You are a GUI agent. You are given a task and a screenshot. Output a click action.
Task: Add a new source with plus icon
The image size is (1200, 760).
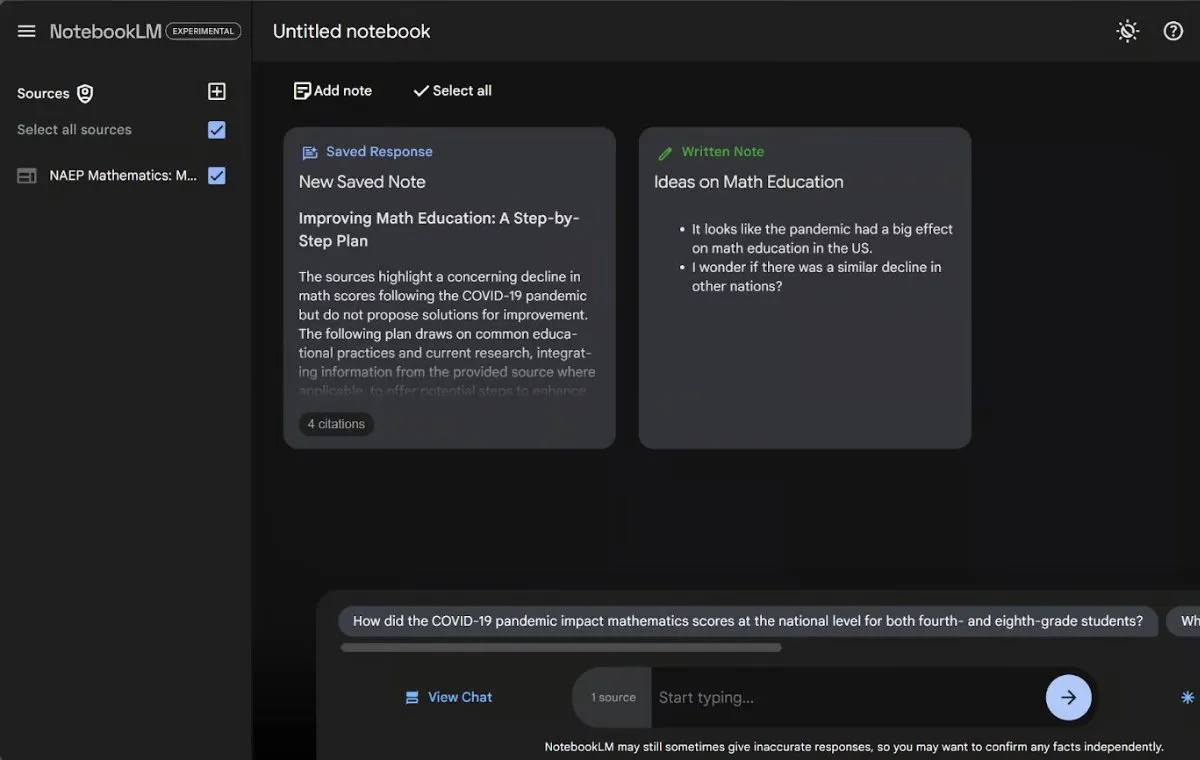(x=216, y=92)
